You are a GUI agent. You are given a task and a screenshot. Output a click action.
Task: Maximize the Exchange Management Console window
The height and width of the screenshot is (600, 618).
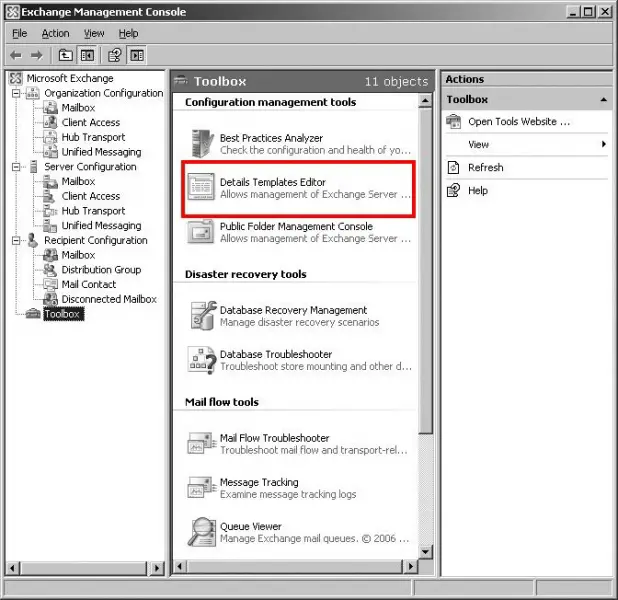point(588,12)
